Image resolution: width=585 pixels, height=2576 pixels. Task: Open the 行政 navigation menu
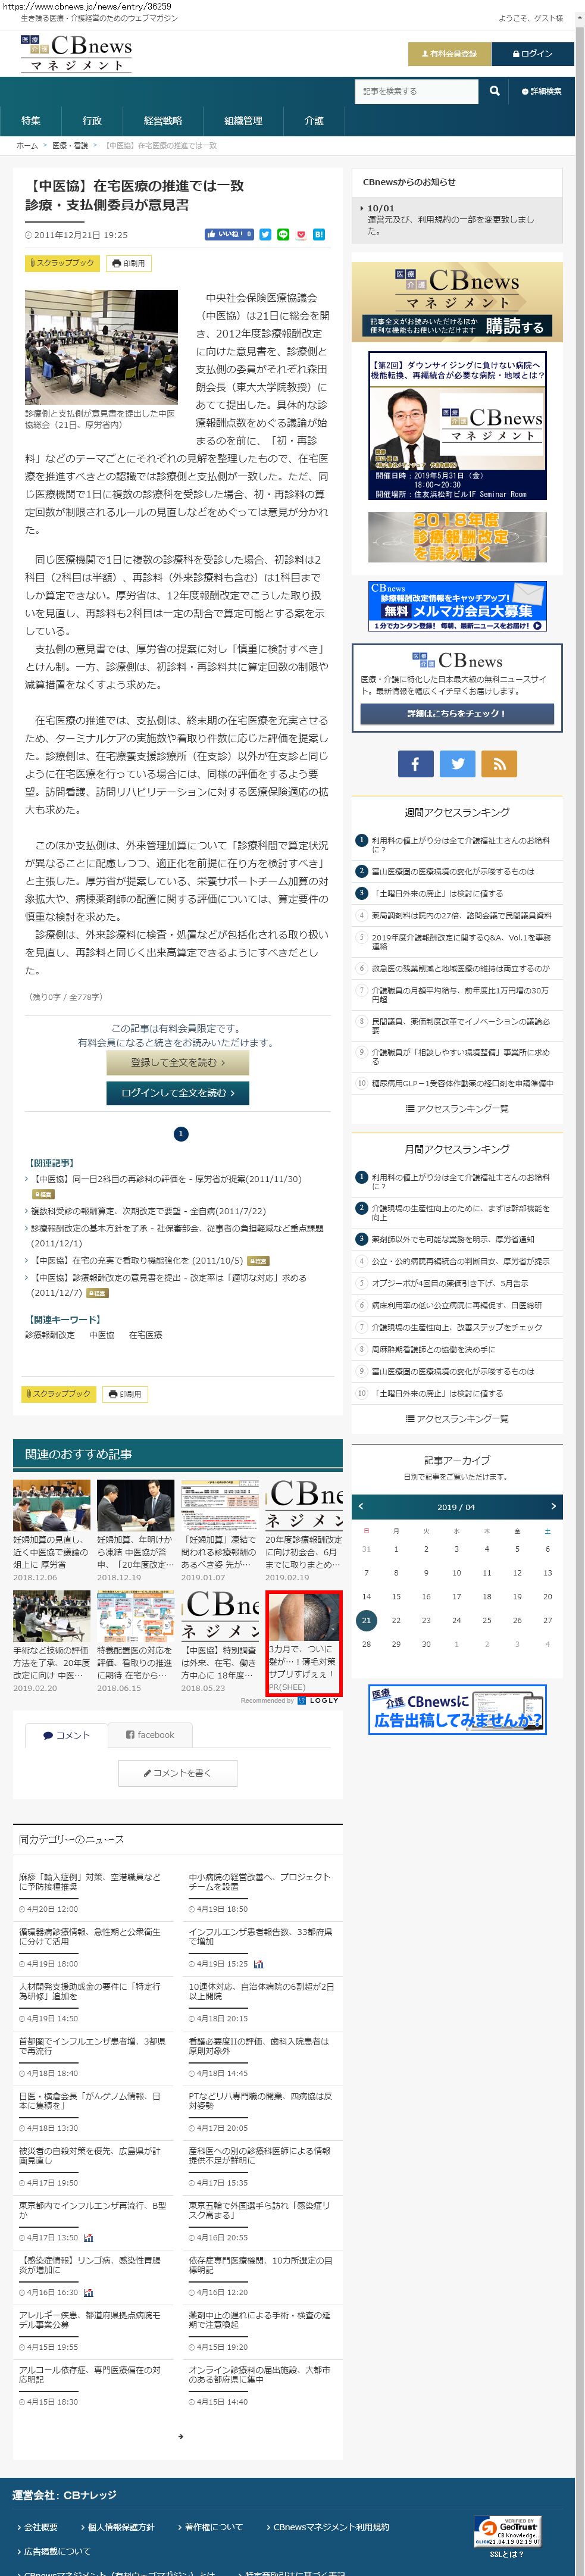92,121
